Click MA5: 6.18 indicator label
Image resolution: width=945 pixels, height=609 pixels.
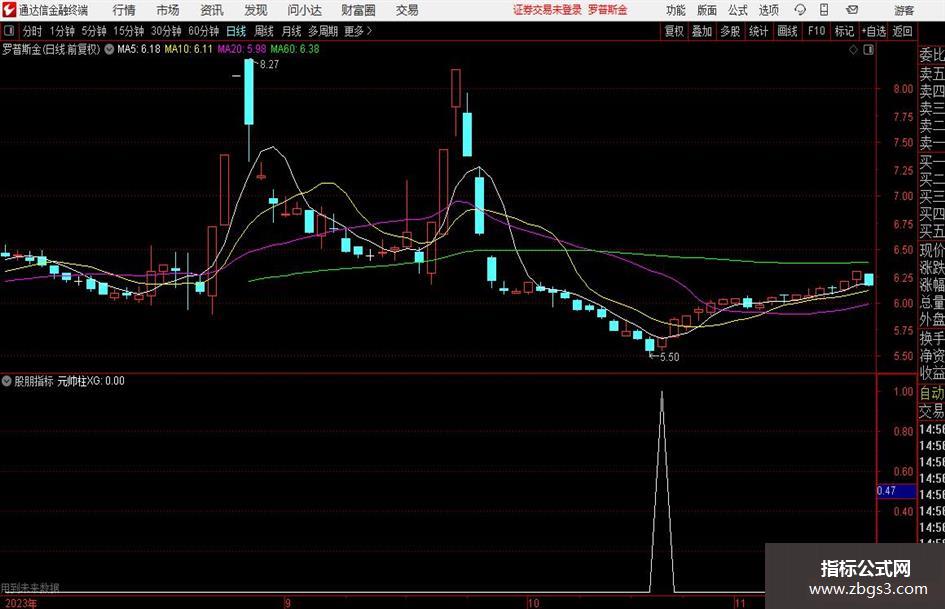(x=139, y=49)
